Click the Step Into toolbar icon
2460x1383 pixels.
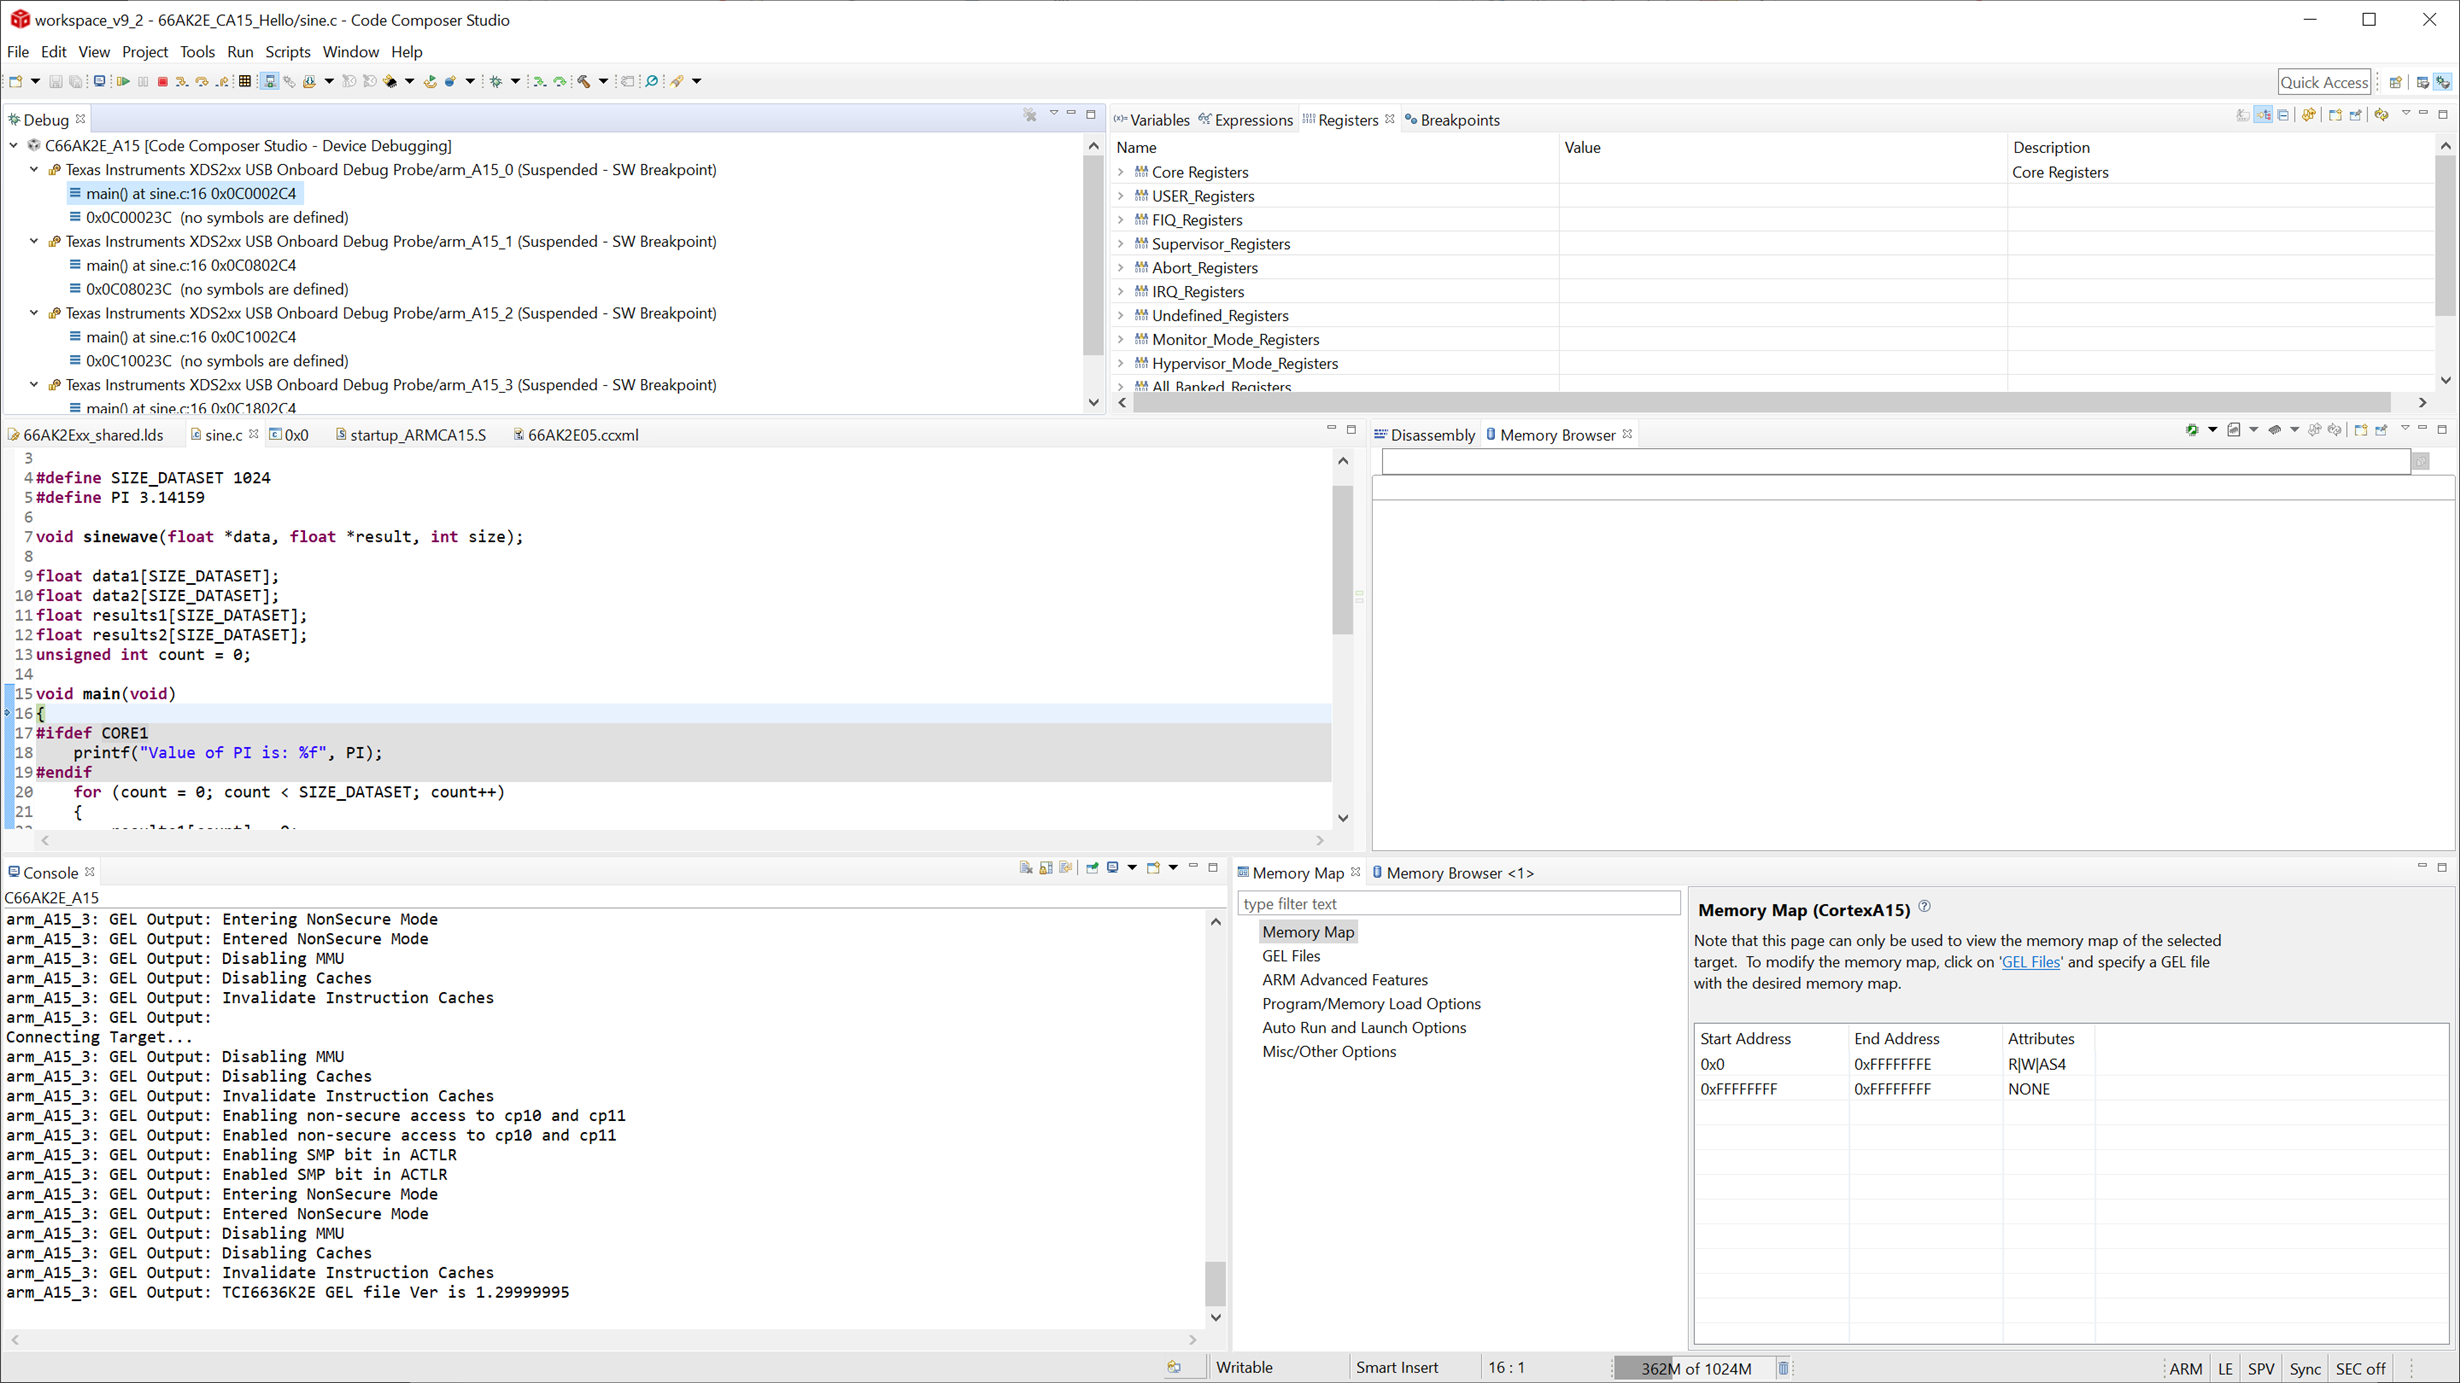[x=182, y=81]
